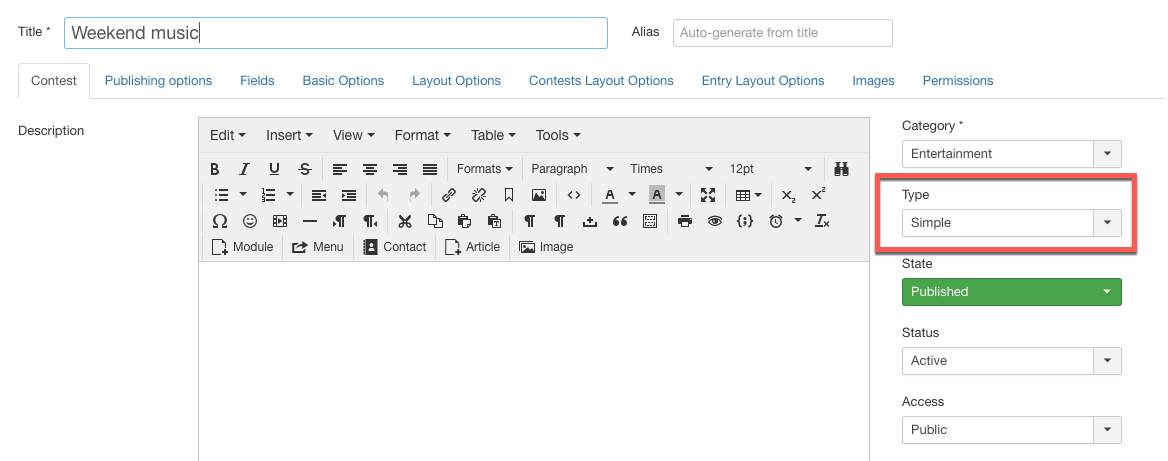Clear formatting
The height and width of the screenshot is (461, 1168).
coord(822,221)
